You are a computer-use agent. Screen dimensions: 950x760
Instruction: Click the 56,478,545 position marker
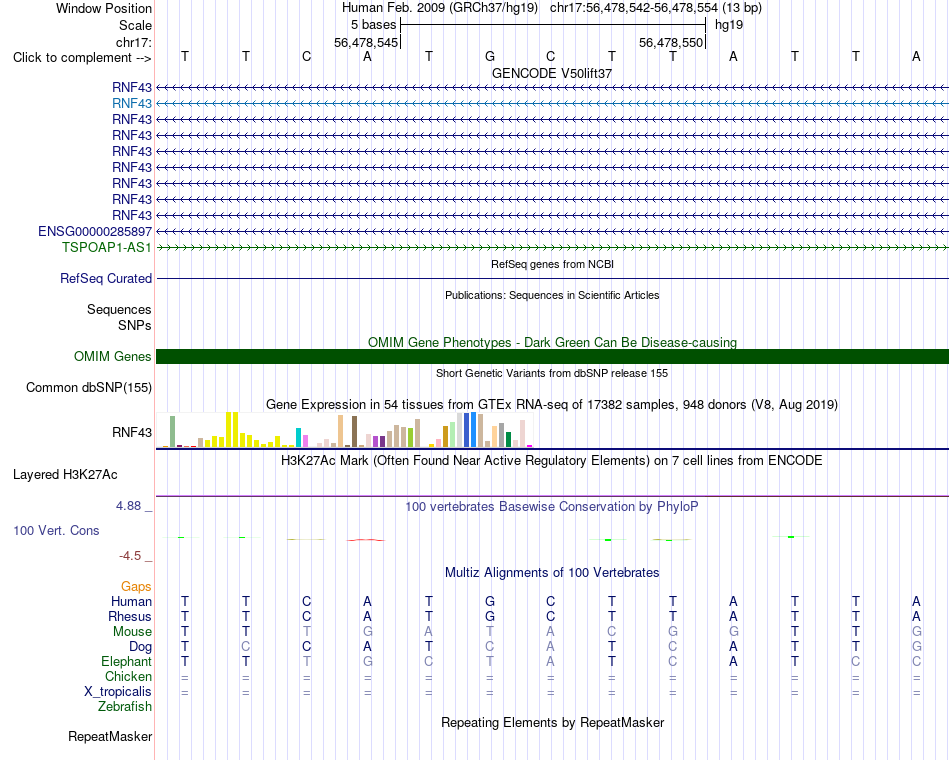point(366,42)
